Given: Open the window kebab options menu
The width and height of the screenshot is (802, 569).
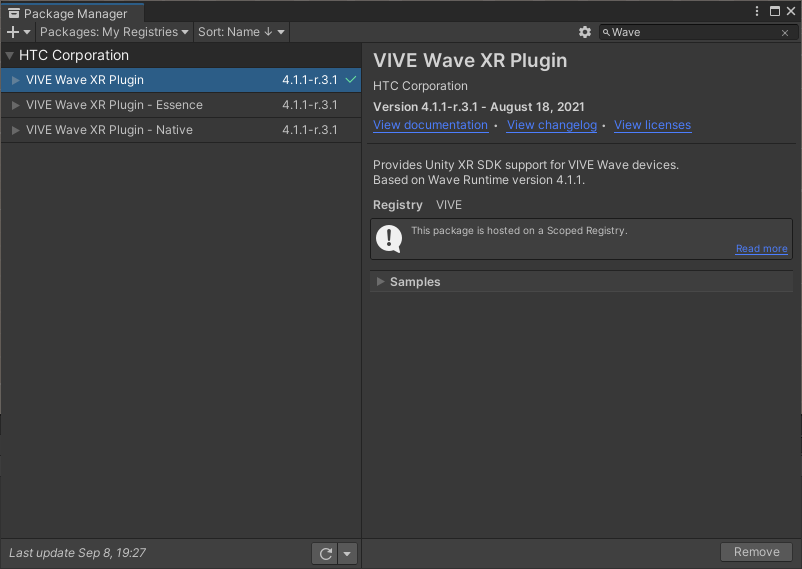Looking at the screenshot, I should pyautogui.click(x=757, y=11).
